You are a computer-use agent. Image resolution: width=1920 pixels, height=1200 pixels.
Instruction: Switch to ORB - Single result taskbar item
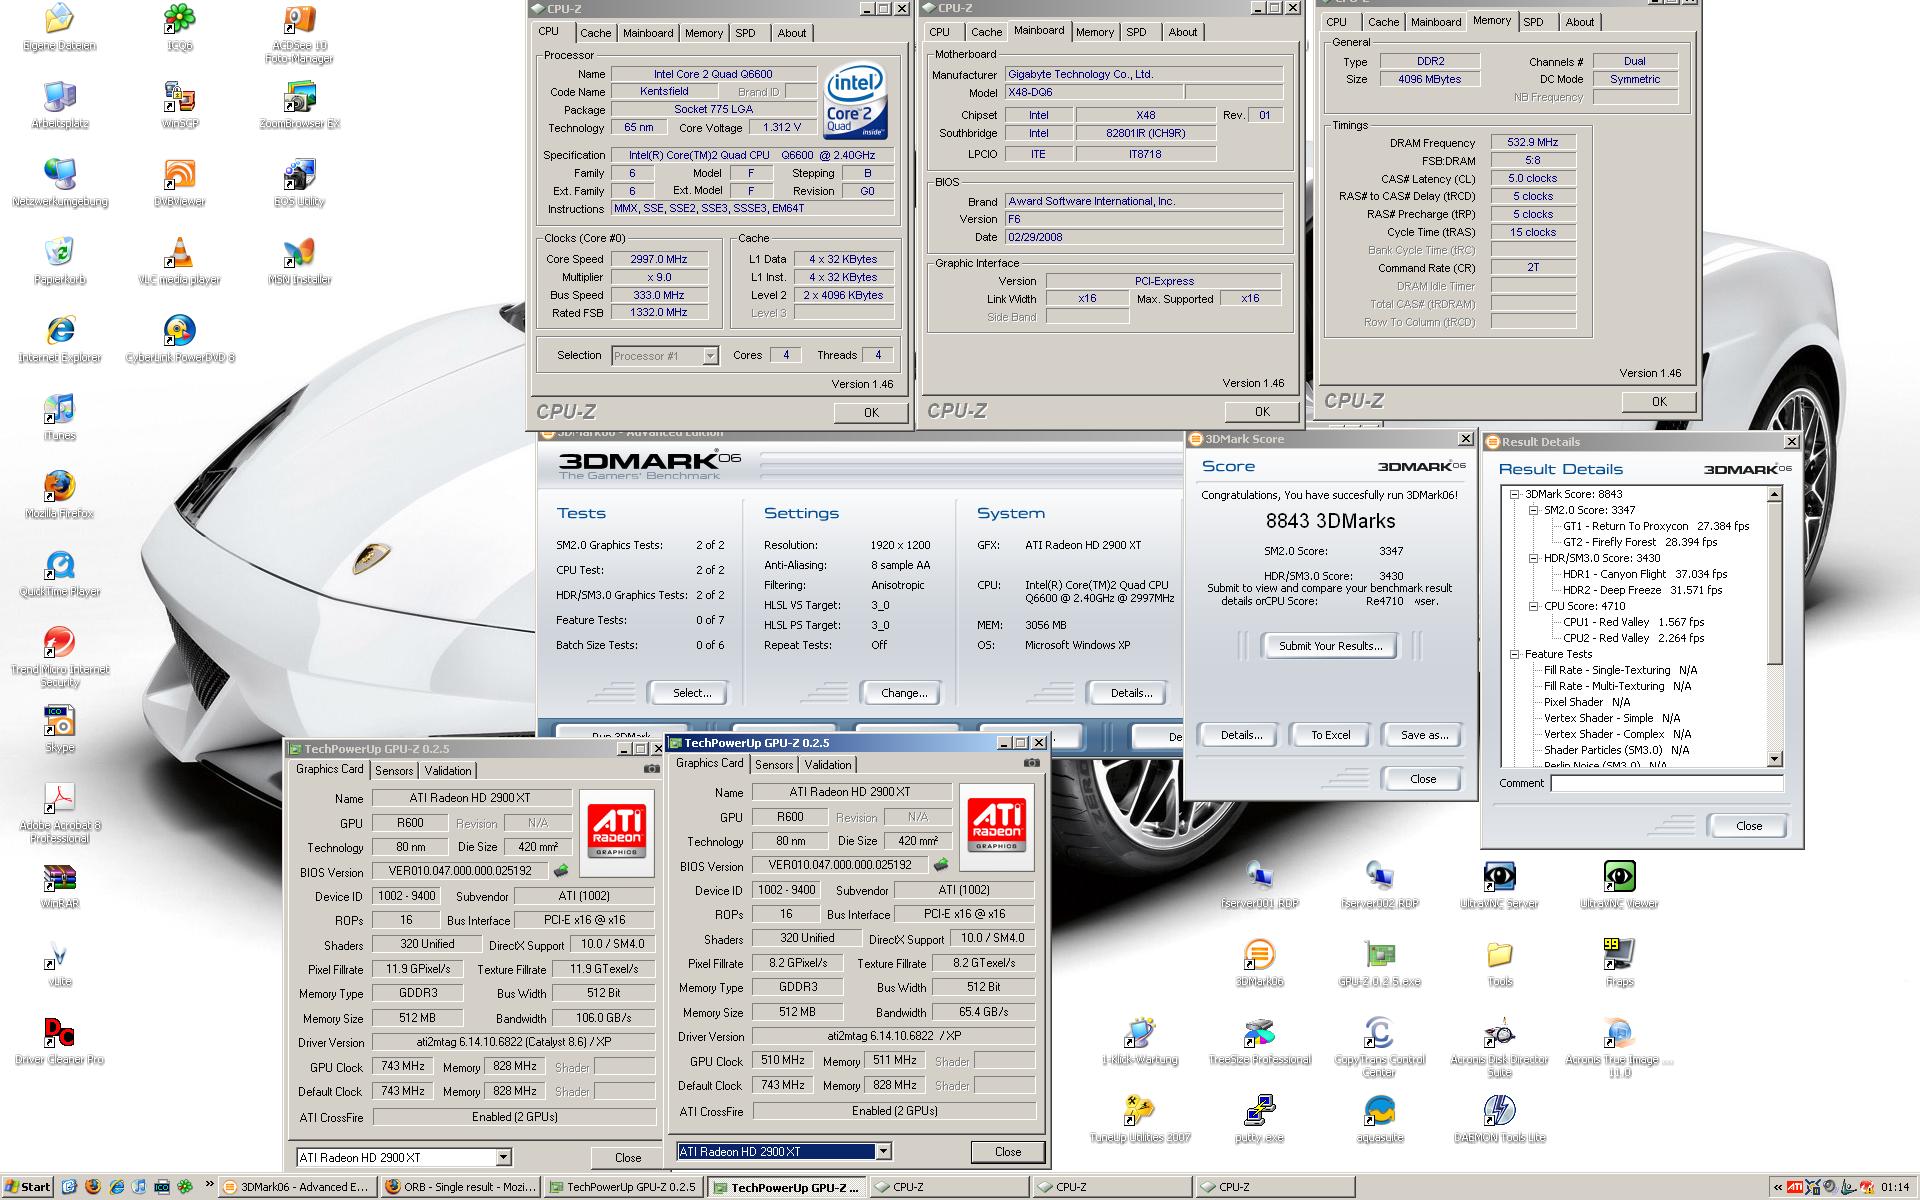(460, 1187)
